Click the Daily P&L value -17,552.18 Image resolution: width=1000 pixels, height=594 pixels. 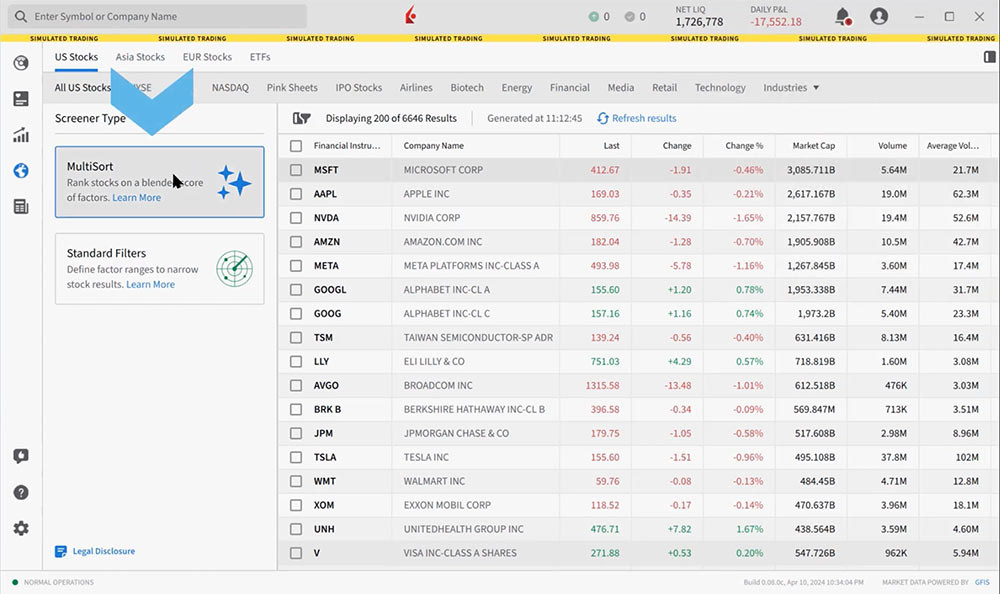click(x=776, y=22)
